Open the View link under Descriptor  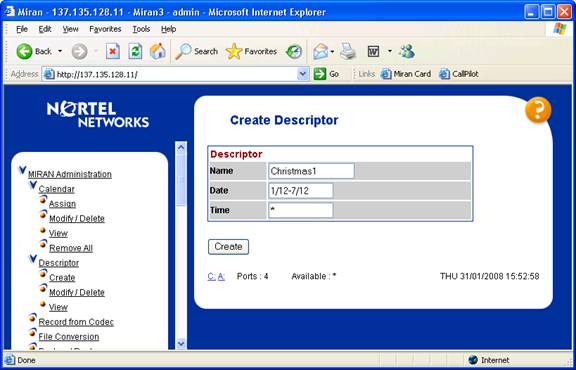pyautogui.click(x=58, y=307)
